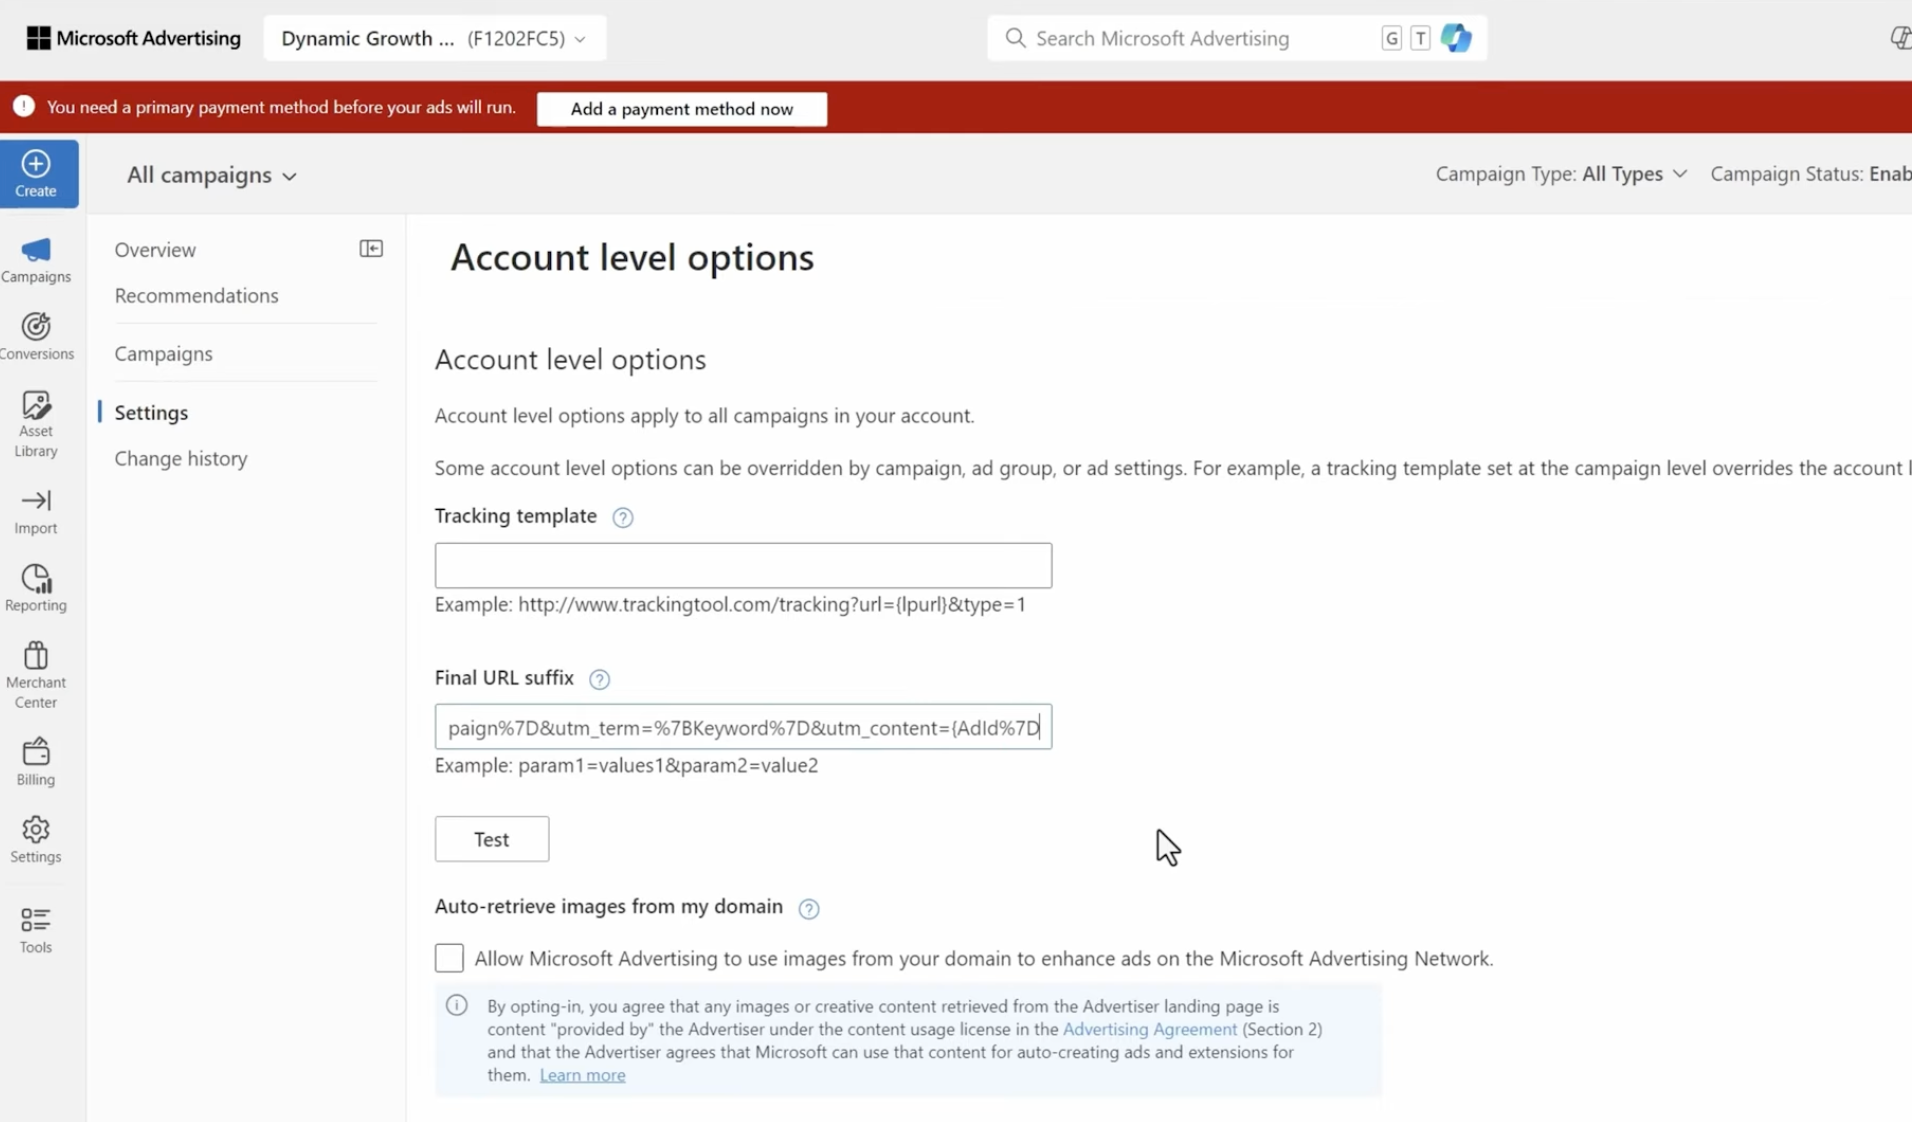Click the Copilot icon in search bar
Viewport: 1912px width, 1122px height.
pyautogui.click(x=1456, y=38)
